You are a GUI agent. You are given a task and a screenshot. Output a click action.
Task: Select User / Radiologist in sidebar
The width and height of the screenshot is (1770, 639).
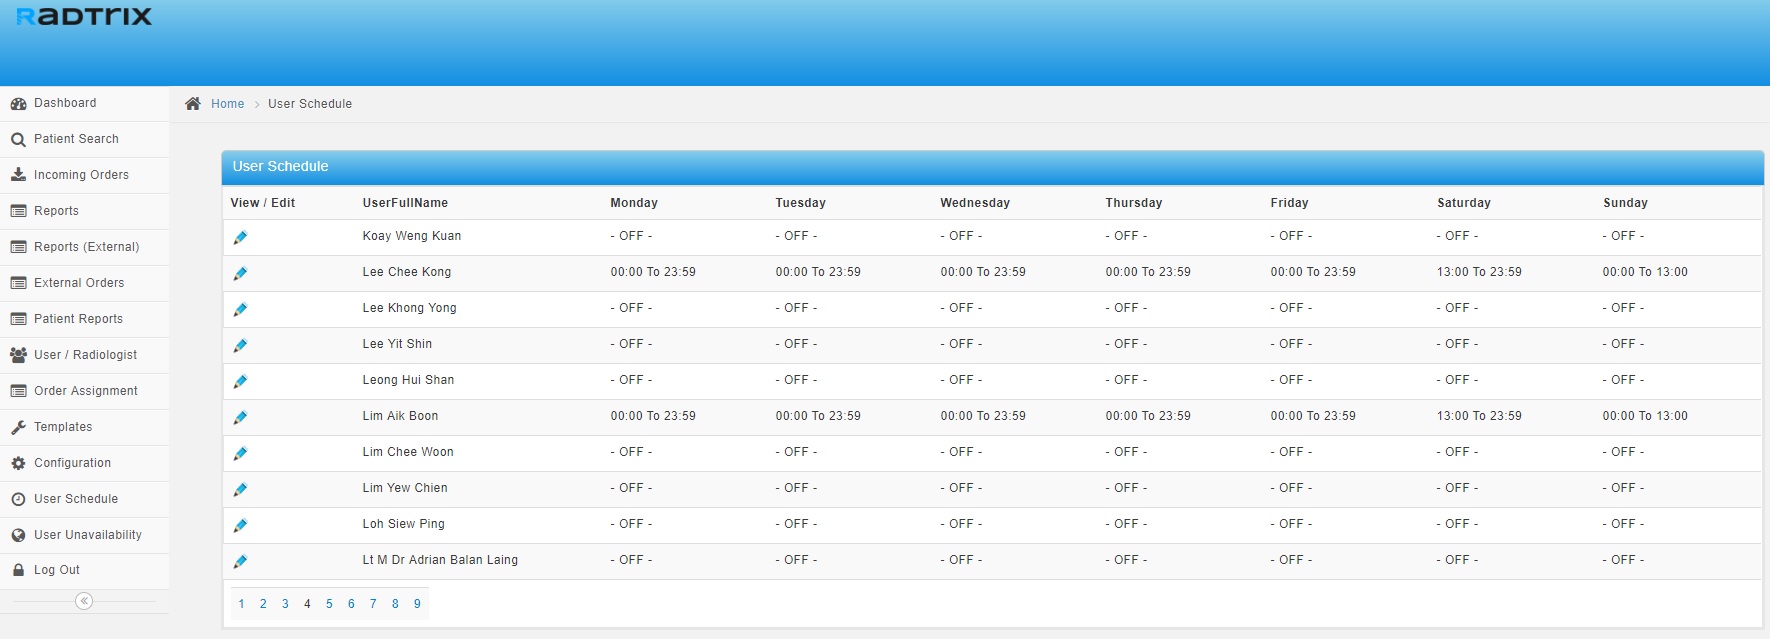pyautogui.click(x=85, y=355)
